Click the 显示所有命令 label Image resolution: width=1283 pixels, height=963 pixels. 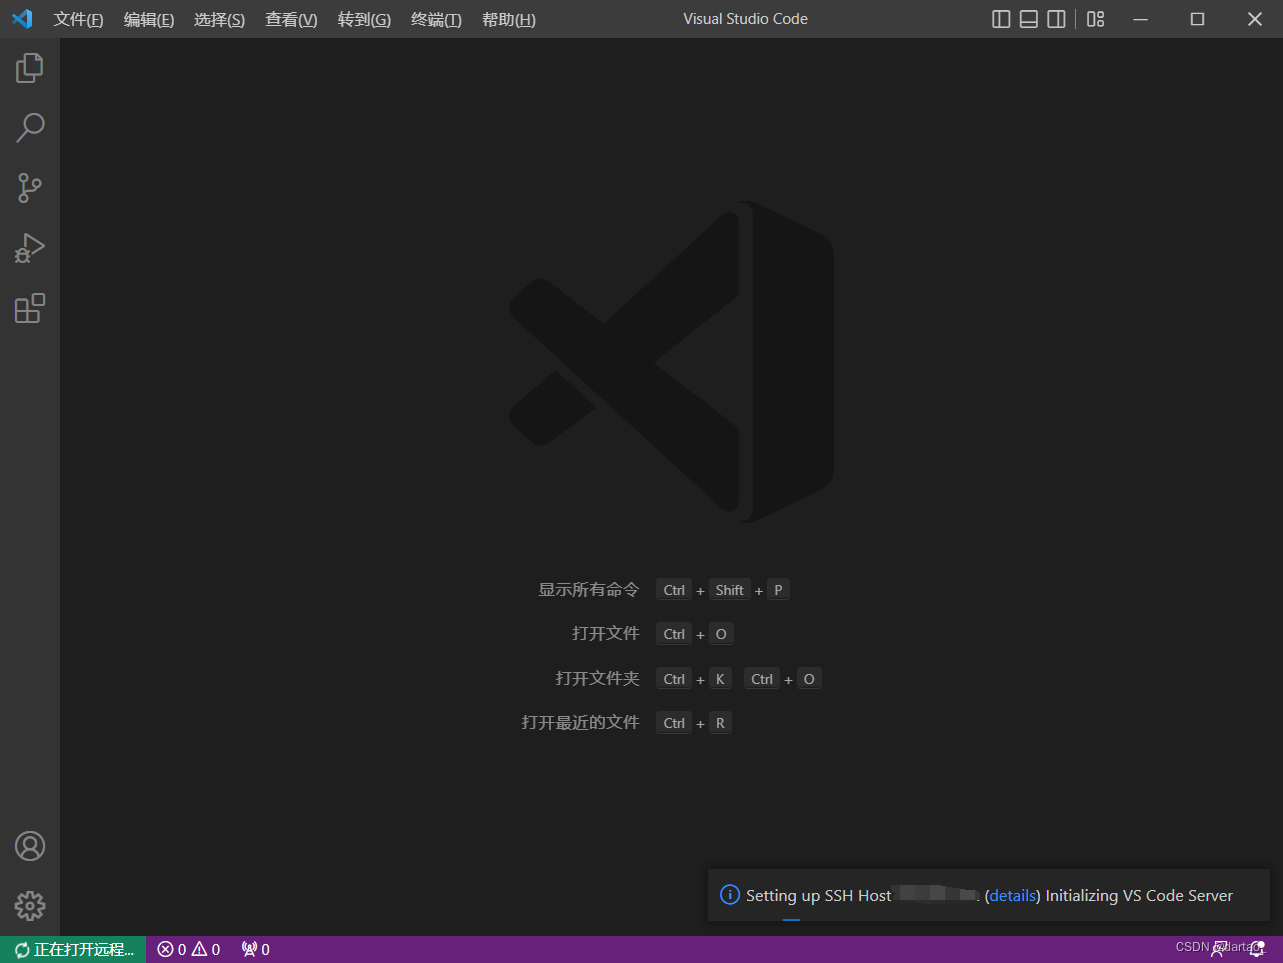pos(589,590)
